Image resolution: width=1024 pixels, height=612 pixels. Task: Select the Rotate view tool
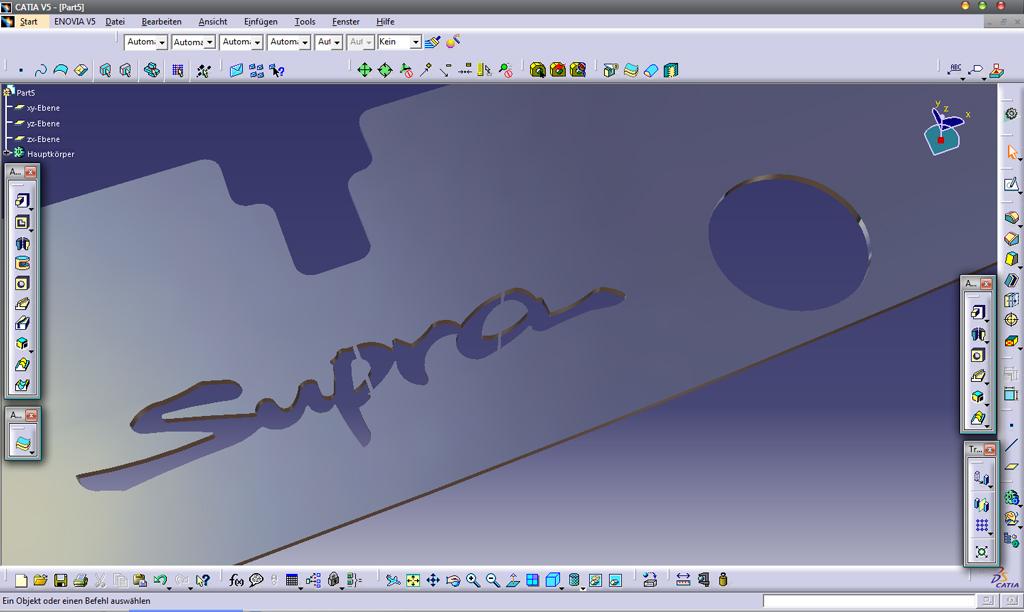click(x=453, y=580)
